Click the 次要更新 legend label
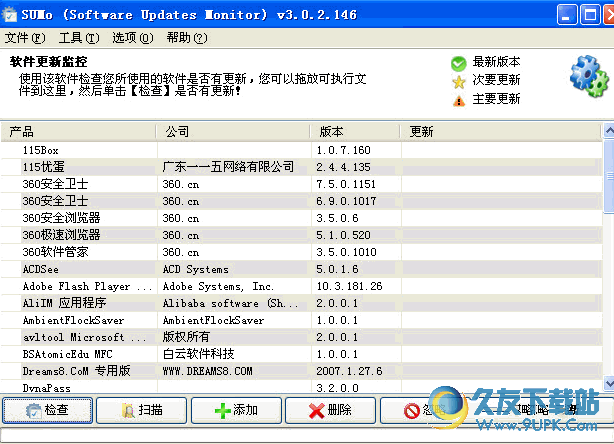614x444 pixels. point(497,80)
